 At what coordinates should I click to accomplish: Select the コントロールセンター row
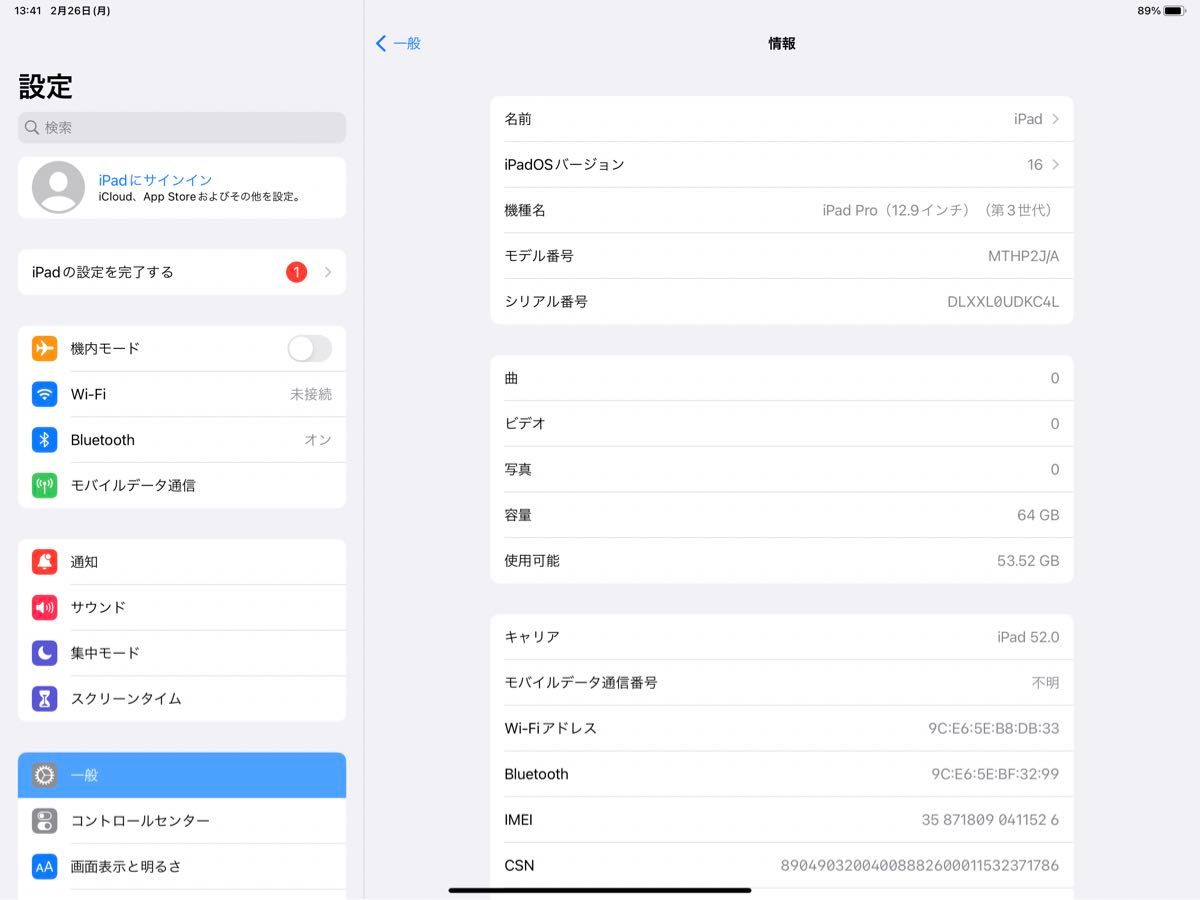[x=182, y=821]
